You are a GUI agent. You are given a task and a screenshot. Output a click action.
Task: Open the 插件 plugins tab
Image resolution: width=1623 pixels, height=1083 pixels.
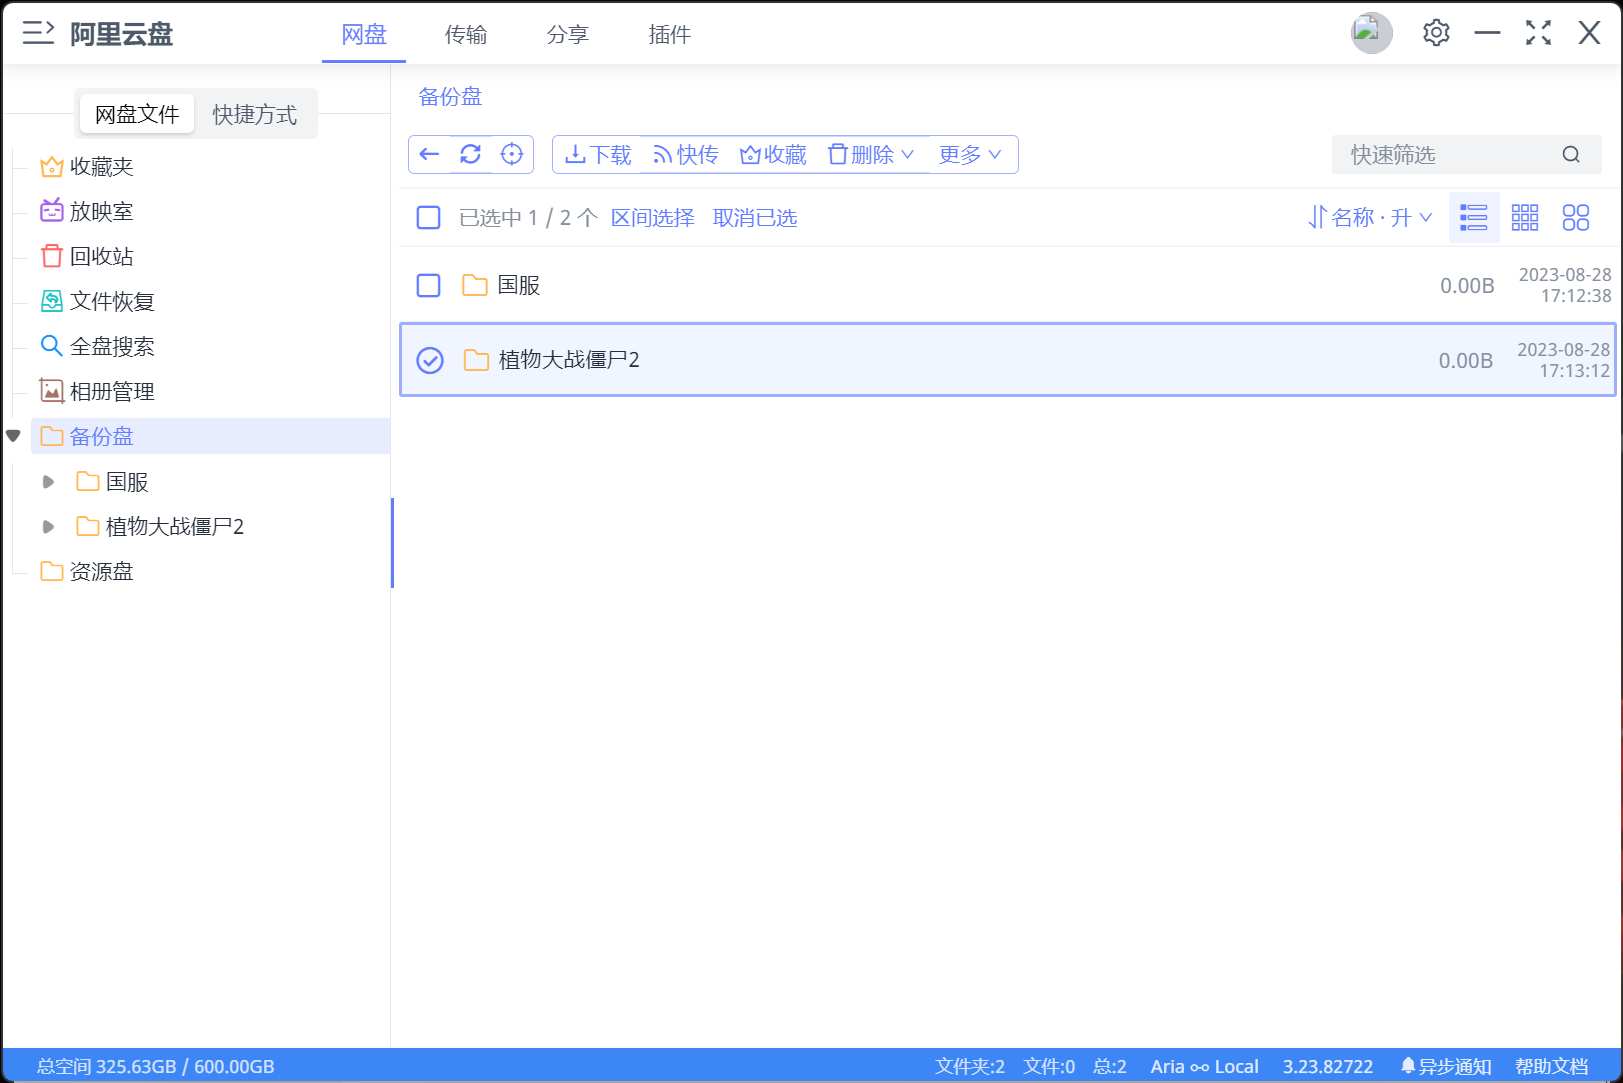(670, 35)
